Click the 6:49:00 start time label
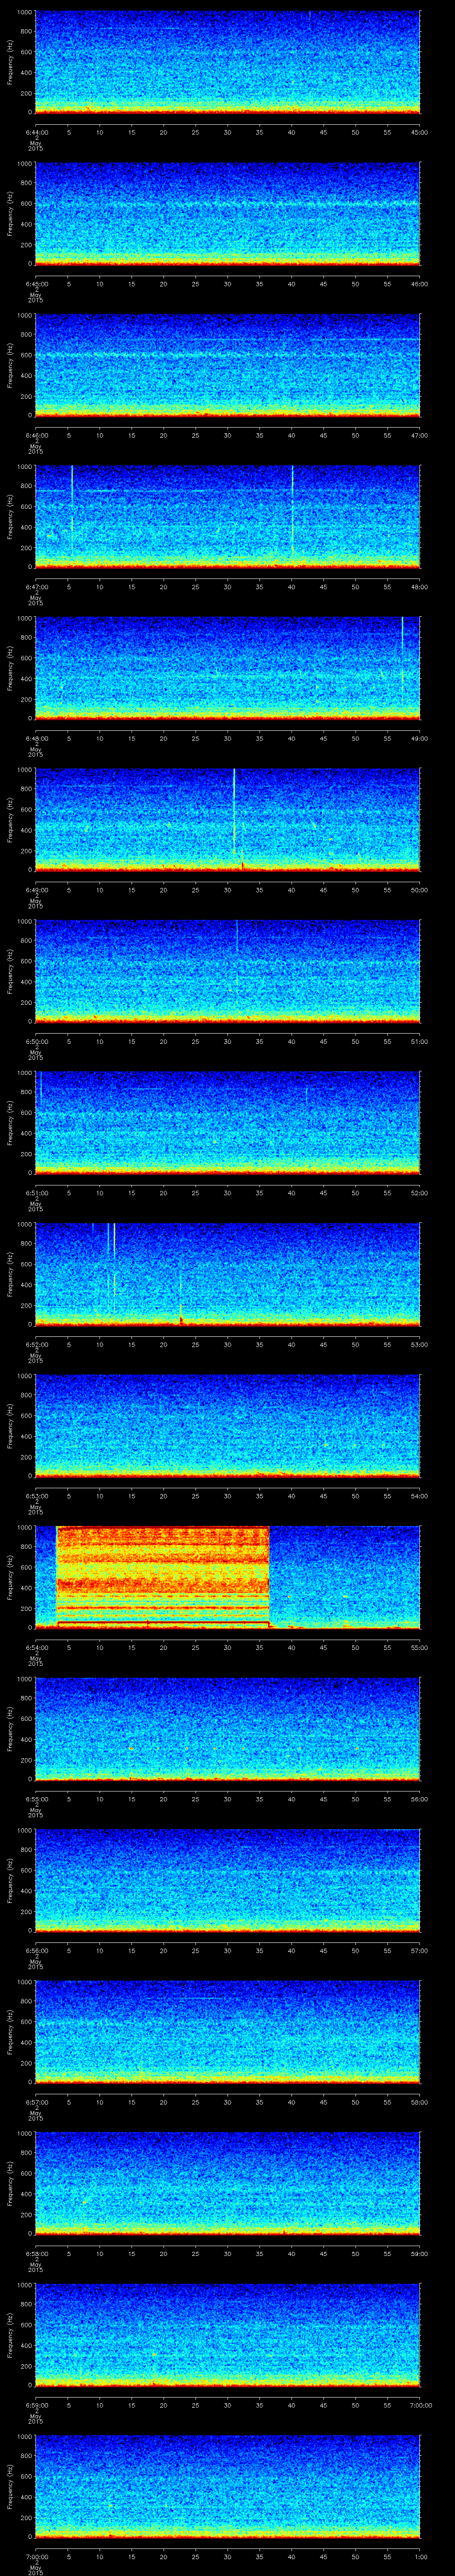 (36, 890)
